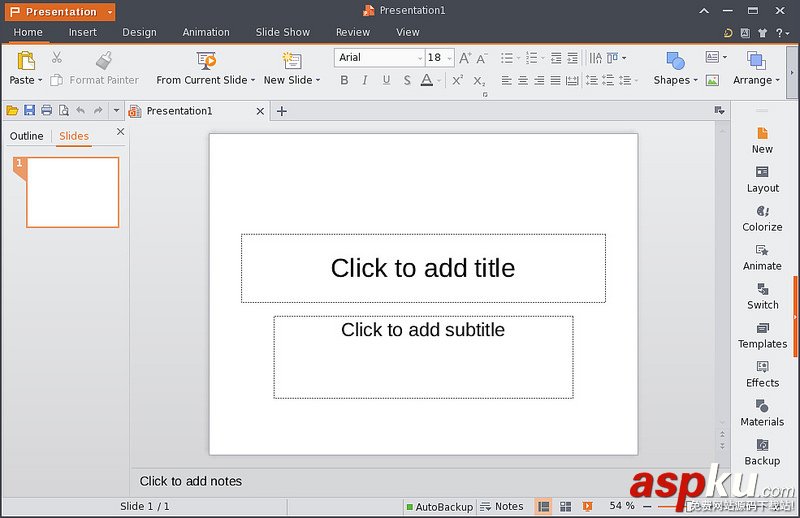This screenshot has width=800, height=518.
Task: Close the Presentation1 document tab
Action: point(260,111)
